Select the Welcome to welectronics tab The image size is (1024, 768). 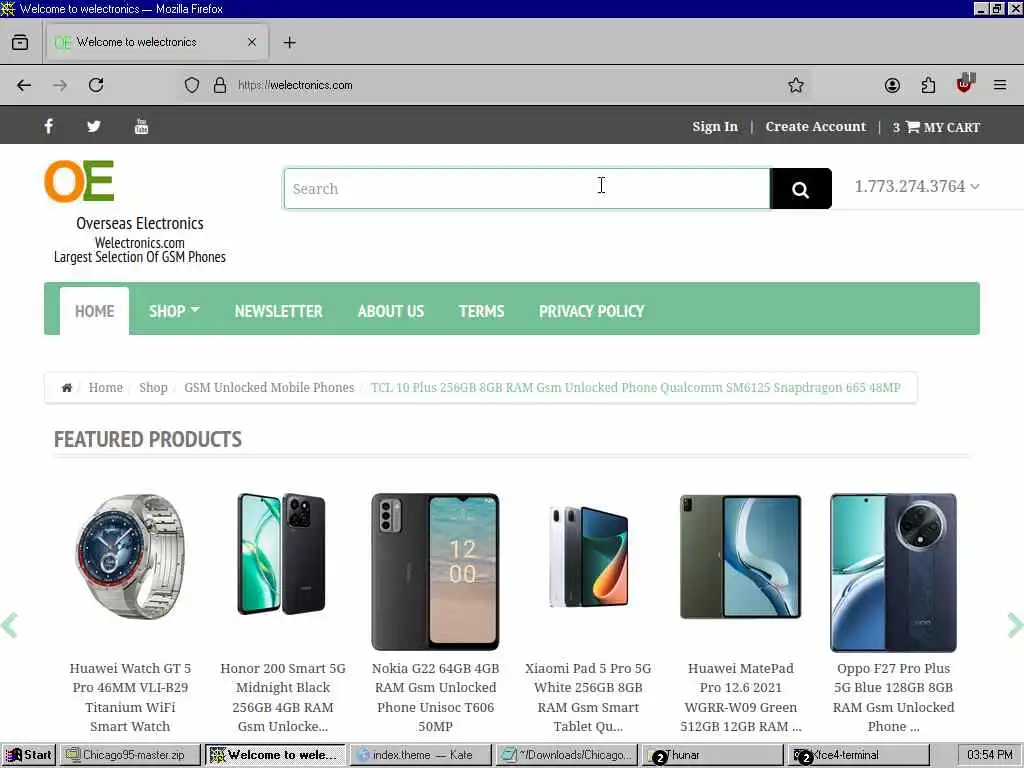(157, 42)
